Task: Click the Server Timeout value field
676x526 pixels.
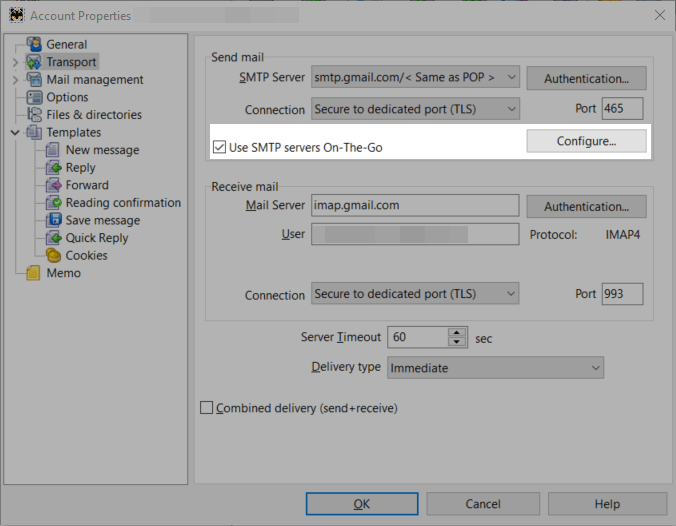Action: point(418,337)
